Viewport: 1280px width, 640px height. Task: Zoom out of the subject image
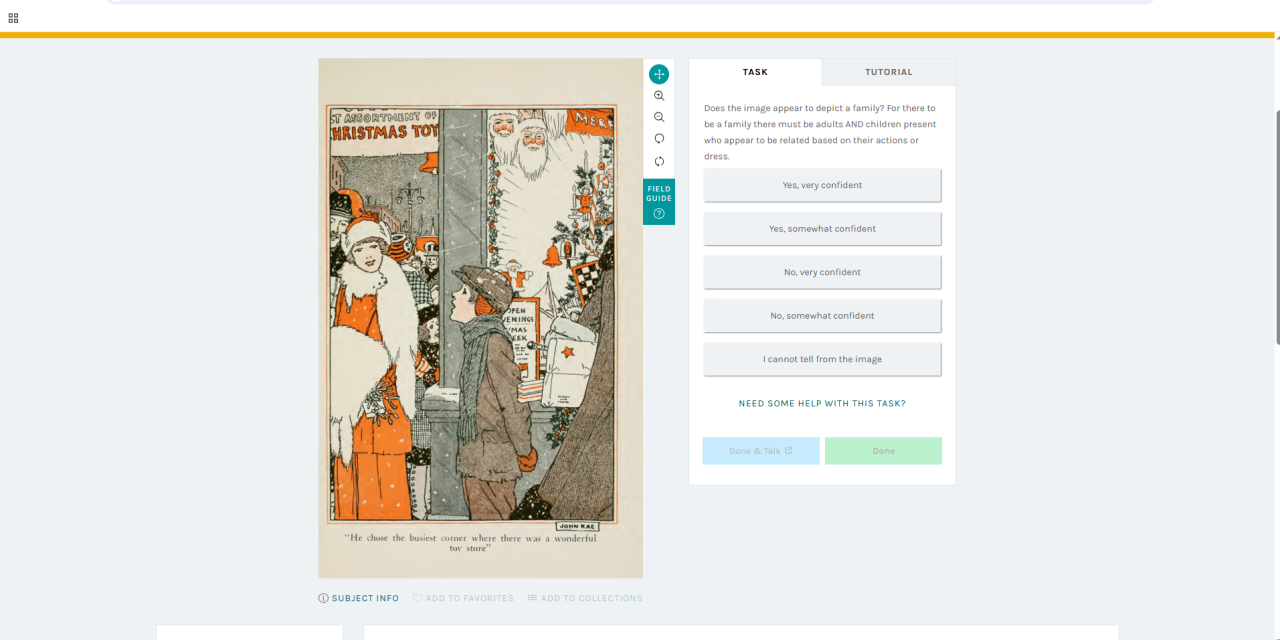pyautogui.click(x=659, y=118)
